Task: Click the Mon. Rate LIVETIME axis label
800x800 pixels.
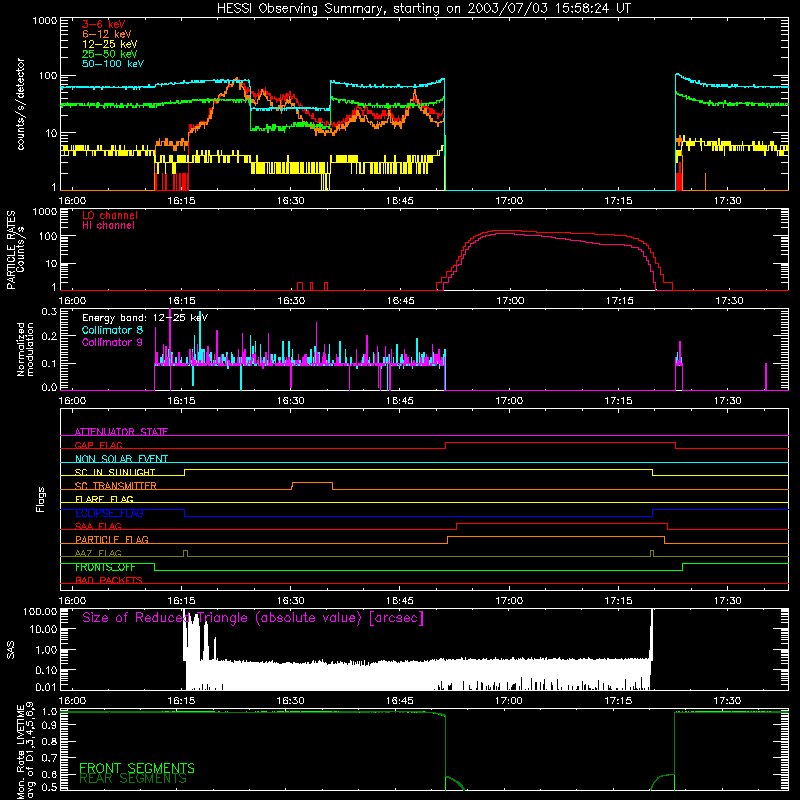Action: click(25, 751)
